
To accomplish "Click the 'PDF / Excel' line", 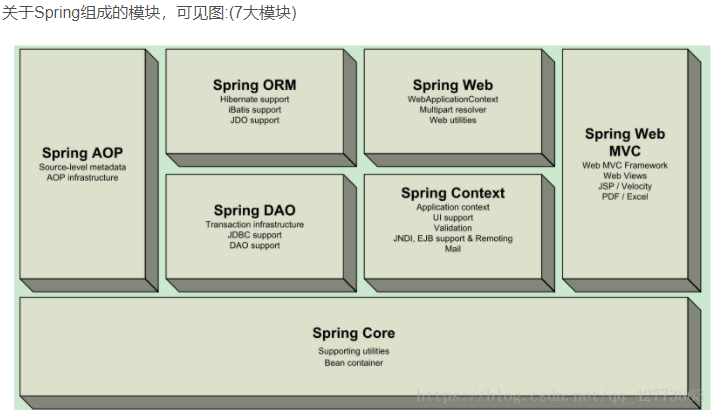I will coord(625,197).
